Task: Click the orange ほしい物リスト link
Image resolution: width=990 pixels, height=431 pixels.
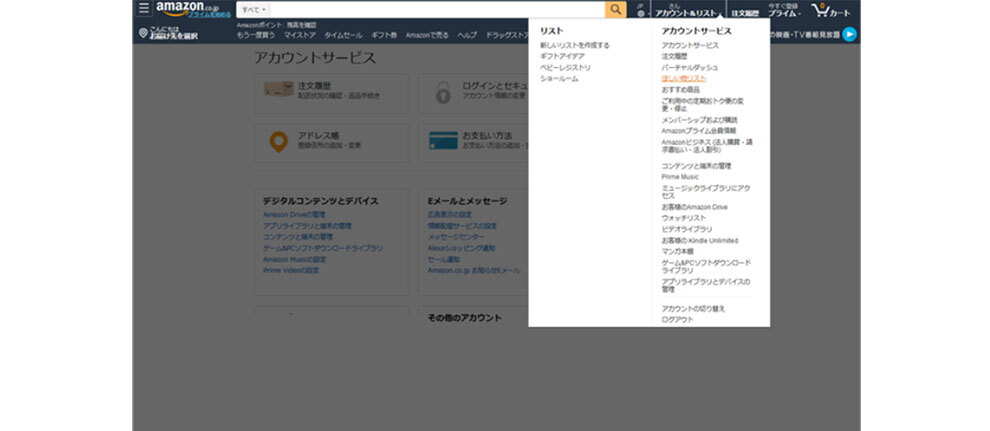Action: pyautogui.click(x=684, y=79)
